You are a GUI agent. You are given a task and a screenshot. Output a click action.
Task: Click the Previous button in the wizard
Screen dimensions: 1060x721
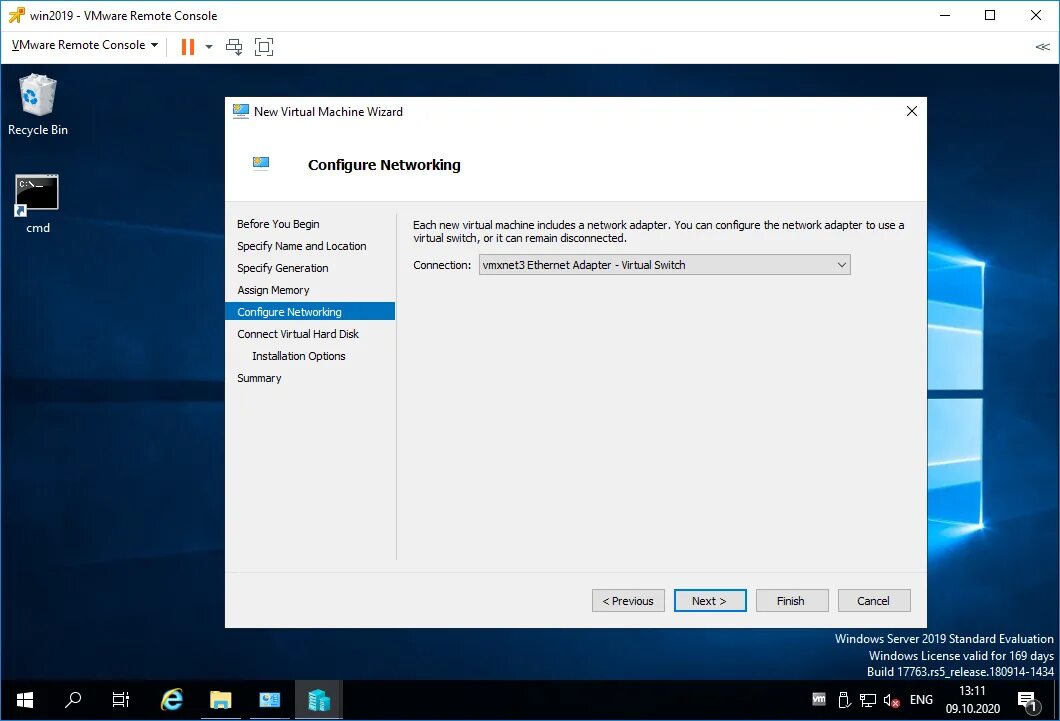coord(628,601)
